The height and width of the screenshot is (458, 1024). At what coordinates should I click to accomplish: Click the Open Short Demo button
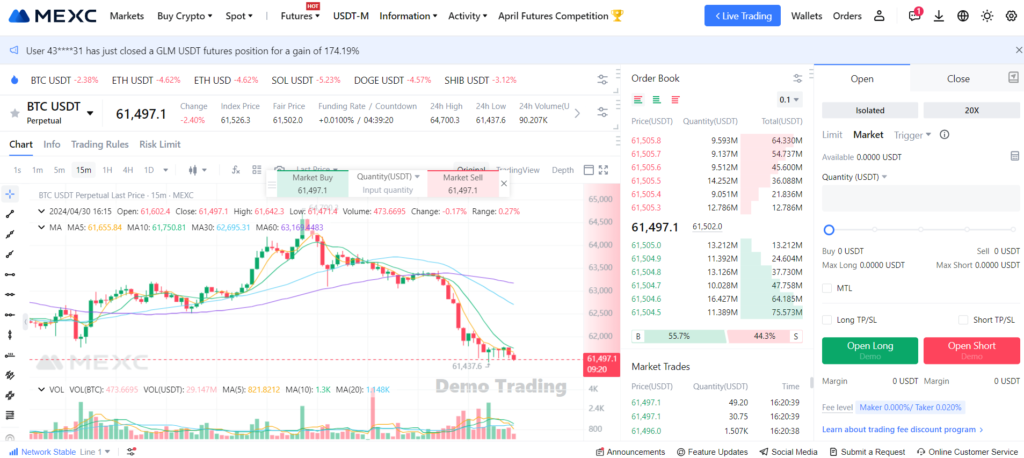click(972, 350)
